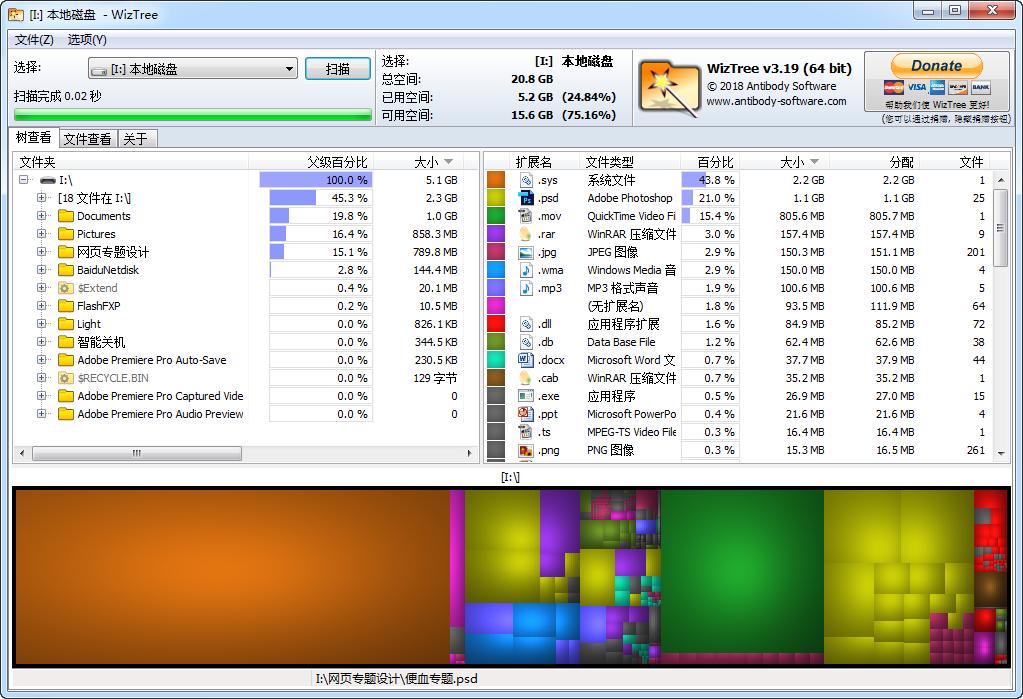Click the .mp3 audio file icon

click(x=524, y=288)
